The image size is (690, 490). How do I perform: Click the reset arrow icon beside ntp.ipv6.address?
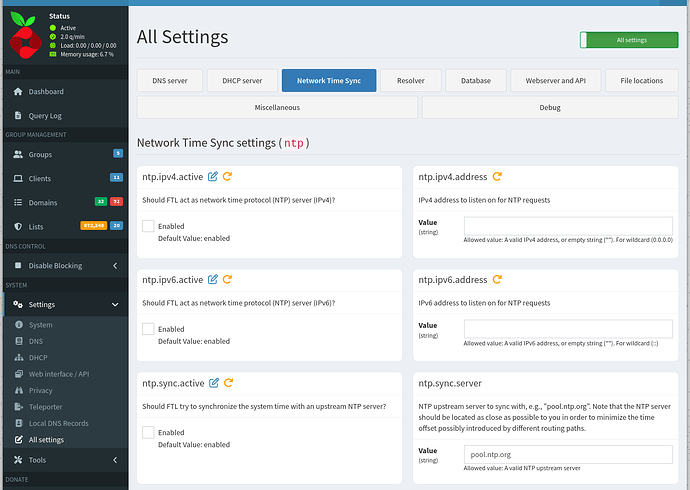(498, 280)
